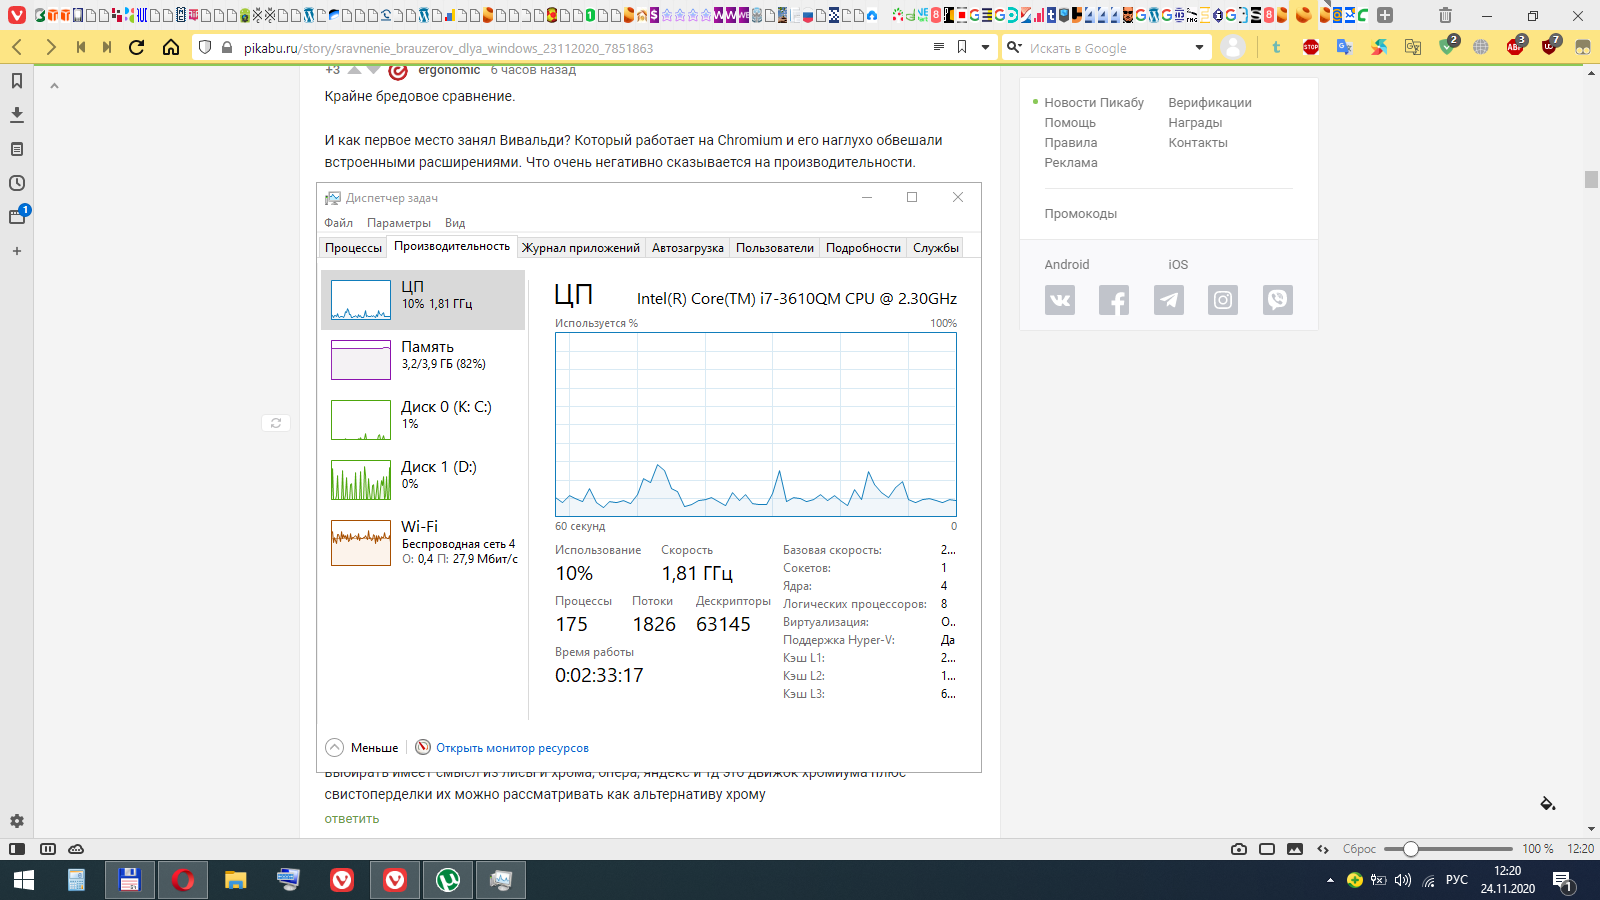Capture page with camera icon
This screenshot has height=900, width=1600.
[1239, 849]
